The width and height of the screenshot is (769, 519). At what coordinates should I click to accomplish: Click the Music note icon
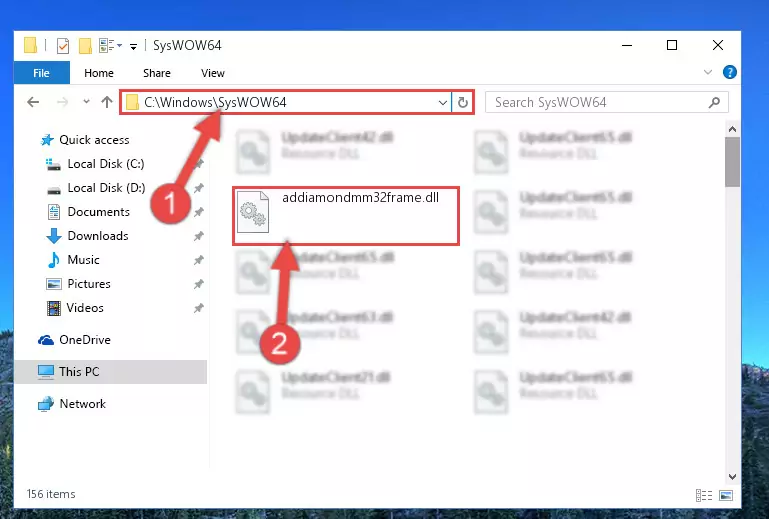(x=54, y=260)
